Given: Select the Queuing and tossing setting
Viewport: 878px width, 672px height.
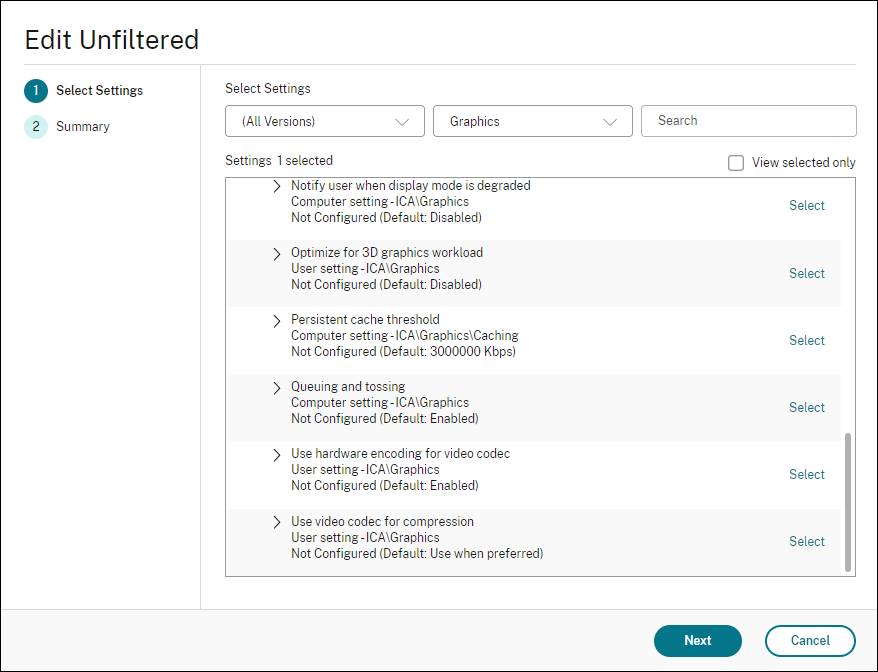Looking at the screenshot, I should click(806, 408).
